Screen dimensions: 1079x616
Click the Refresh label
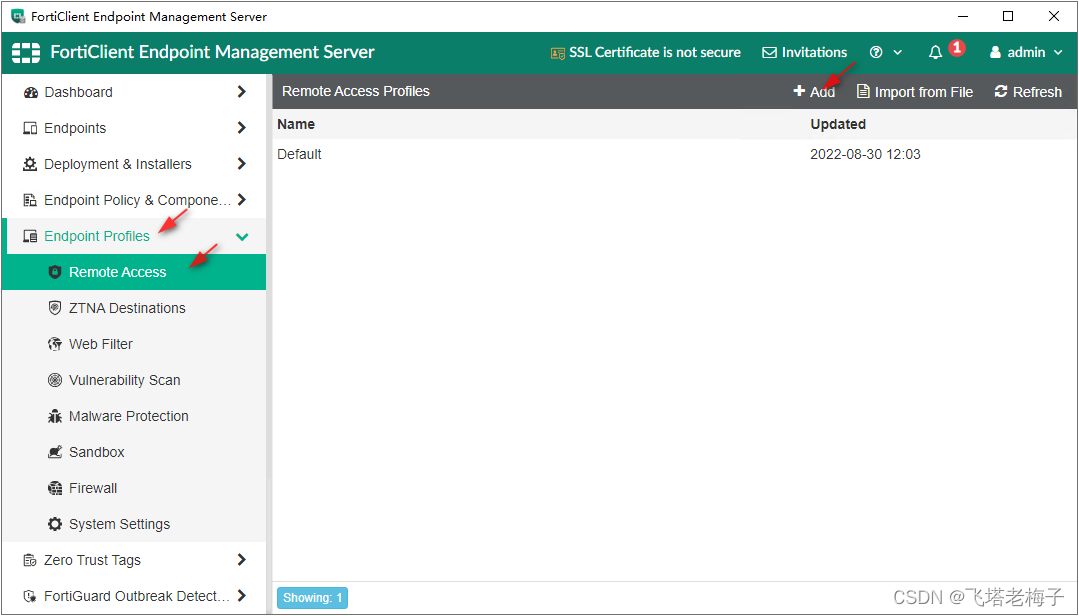point(1038,92)
